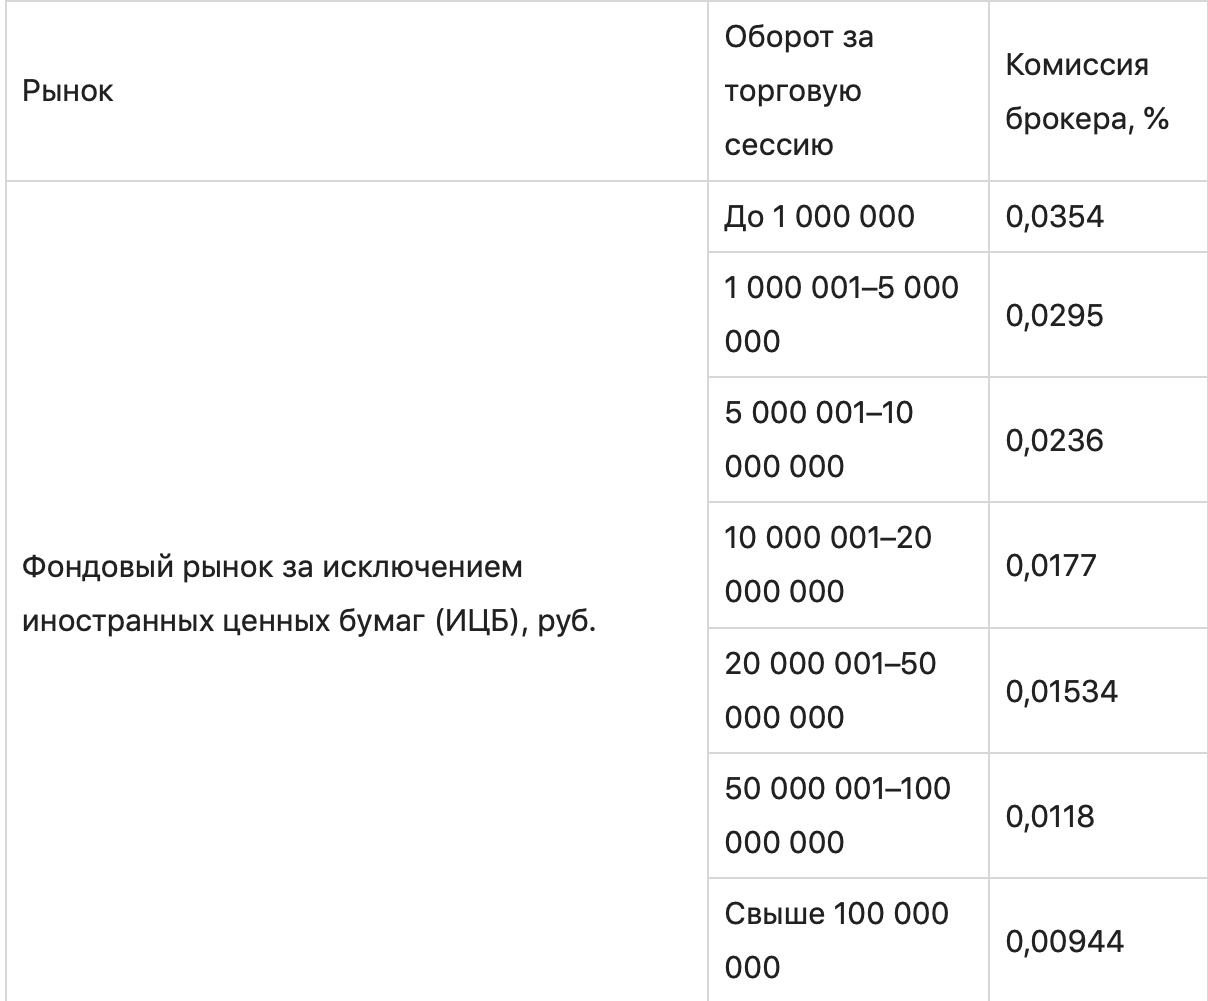Screen dimensions: 1208x1001
Task: Select the '5 000 001–10 000 000' turnover cell
Action: click(x=818, y=440)
